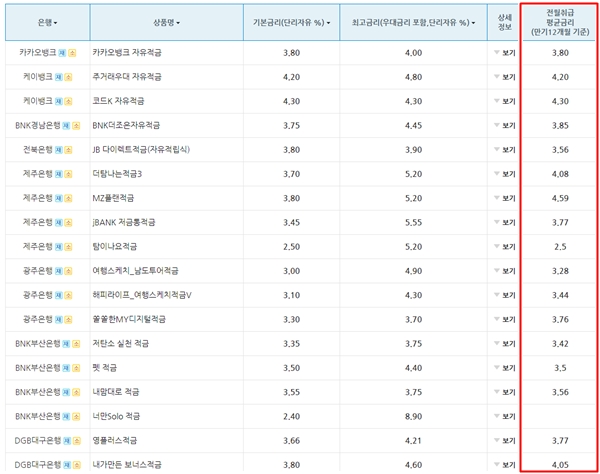Click yellow 소 badge beside BNK경남은행

click(76, 126)
